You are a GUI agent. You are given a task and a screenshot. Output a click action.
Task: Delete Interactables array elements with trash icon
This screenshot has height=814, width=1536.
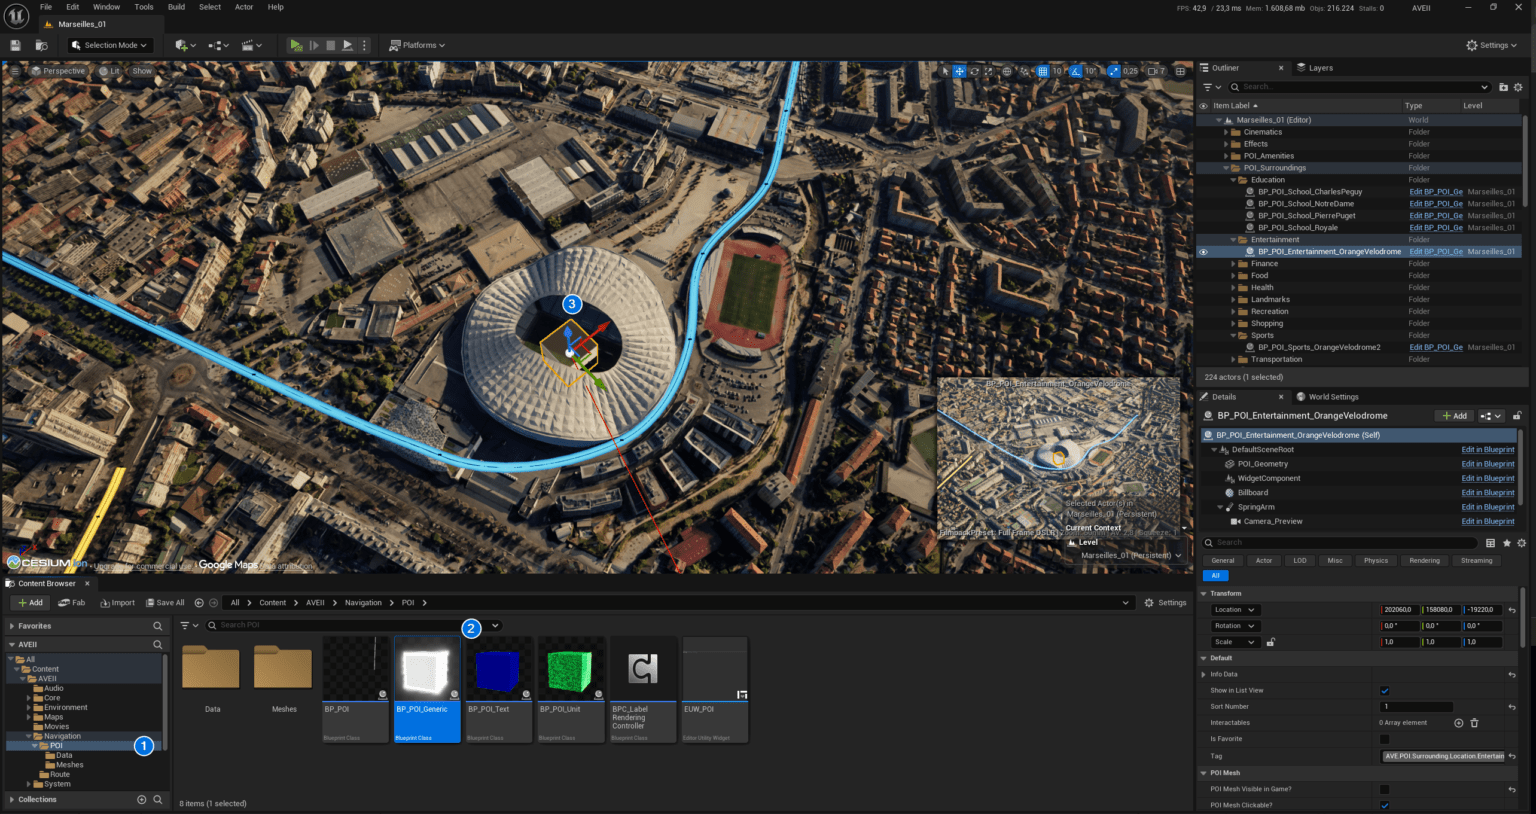click(x=1474, y=723)
